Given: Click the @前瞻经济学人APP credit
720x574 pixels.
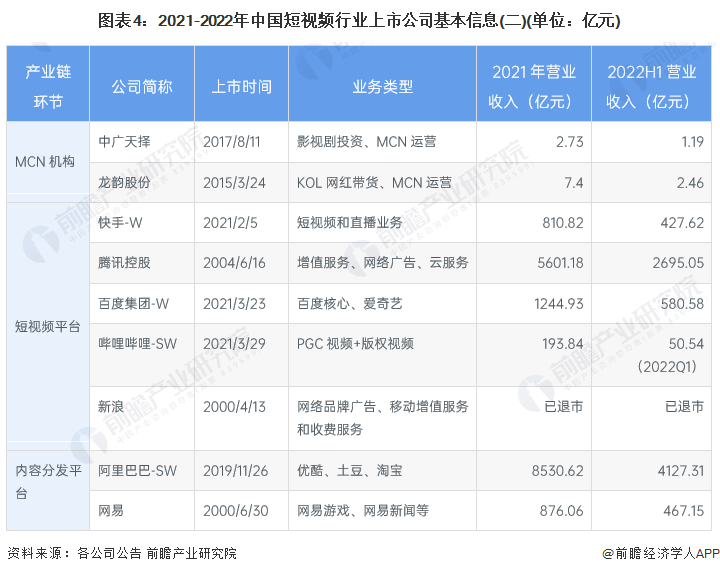Looking at the screenshot, I should [x=661, y=553].
